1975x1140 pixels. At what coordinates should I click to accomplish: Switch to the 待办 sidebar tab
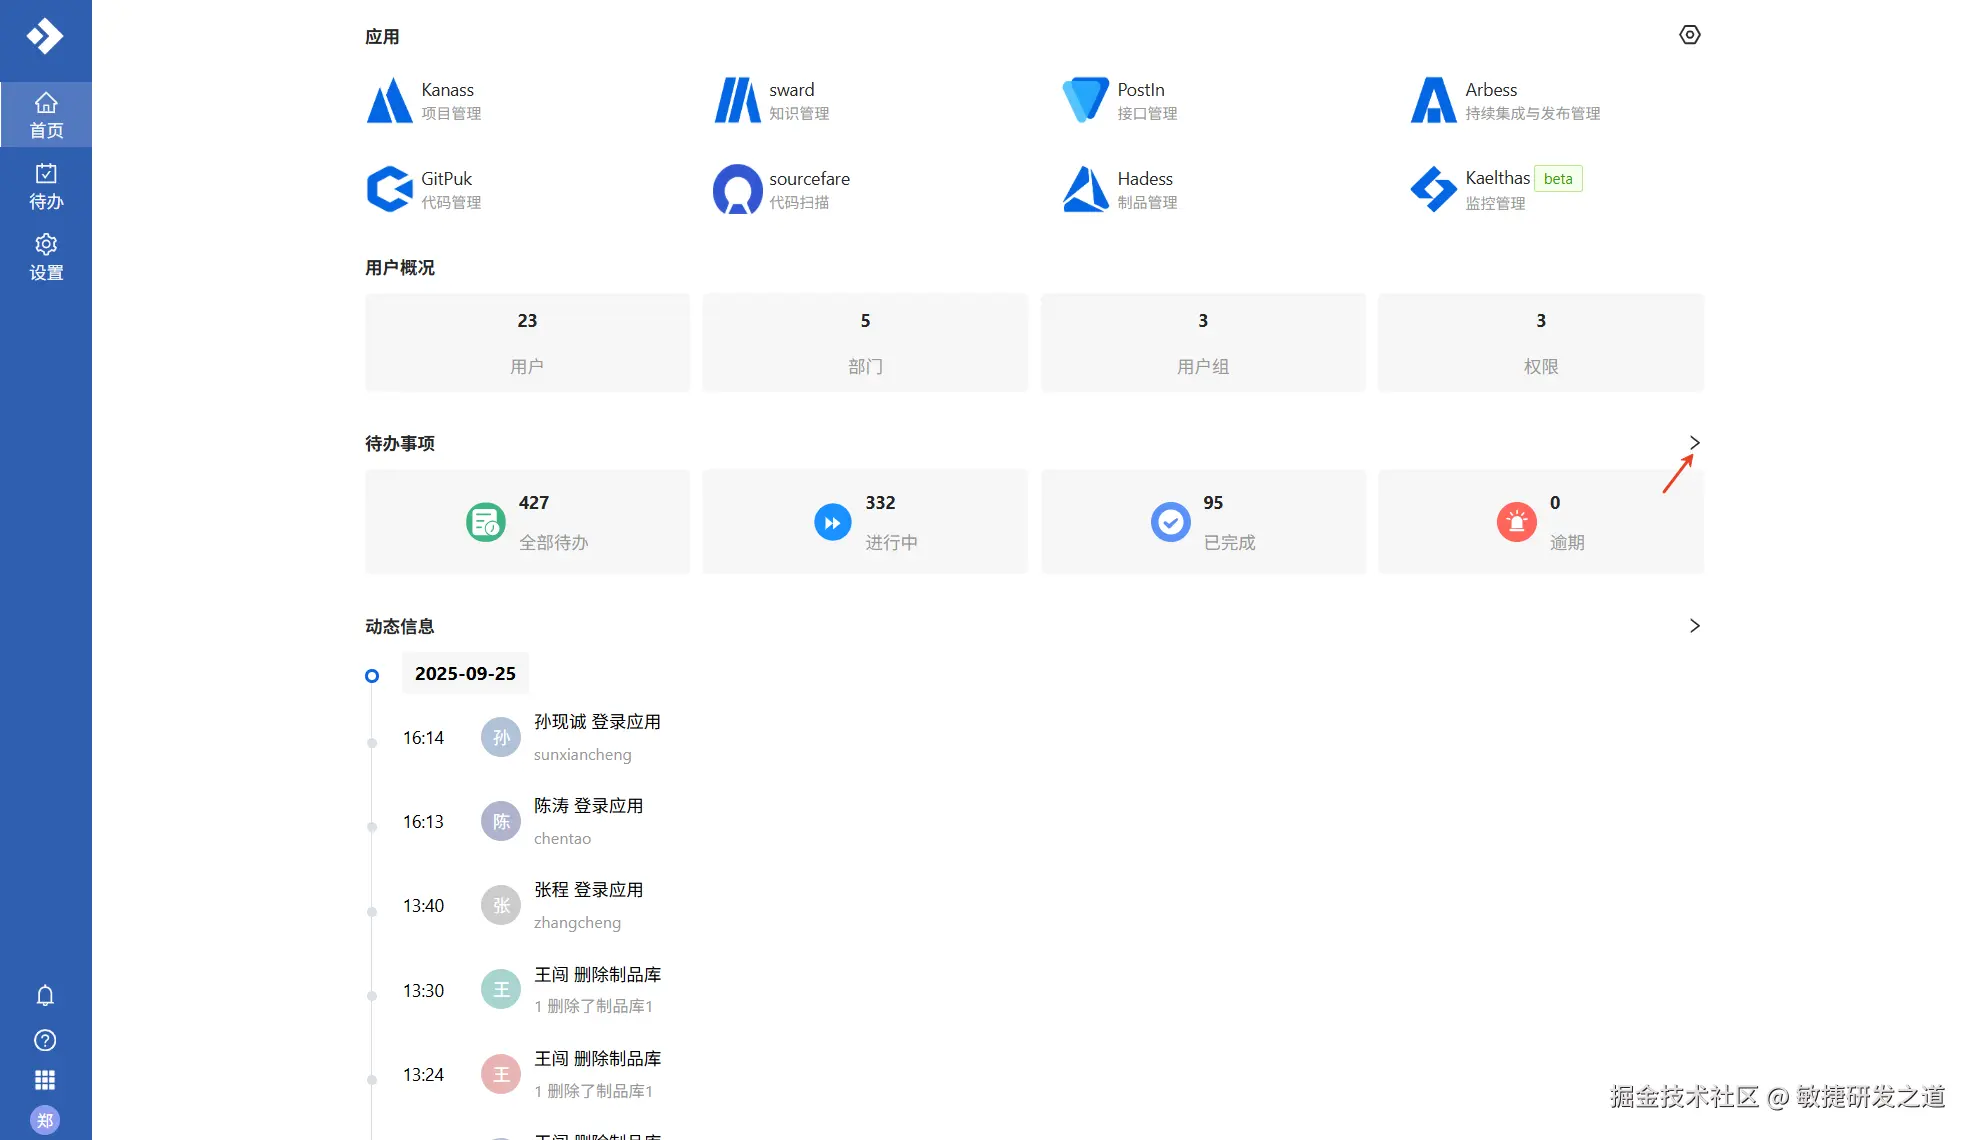coord(46,187)
